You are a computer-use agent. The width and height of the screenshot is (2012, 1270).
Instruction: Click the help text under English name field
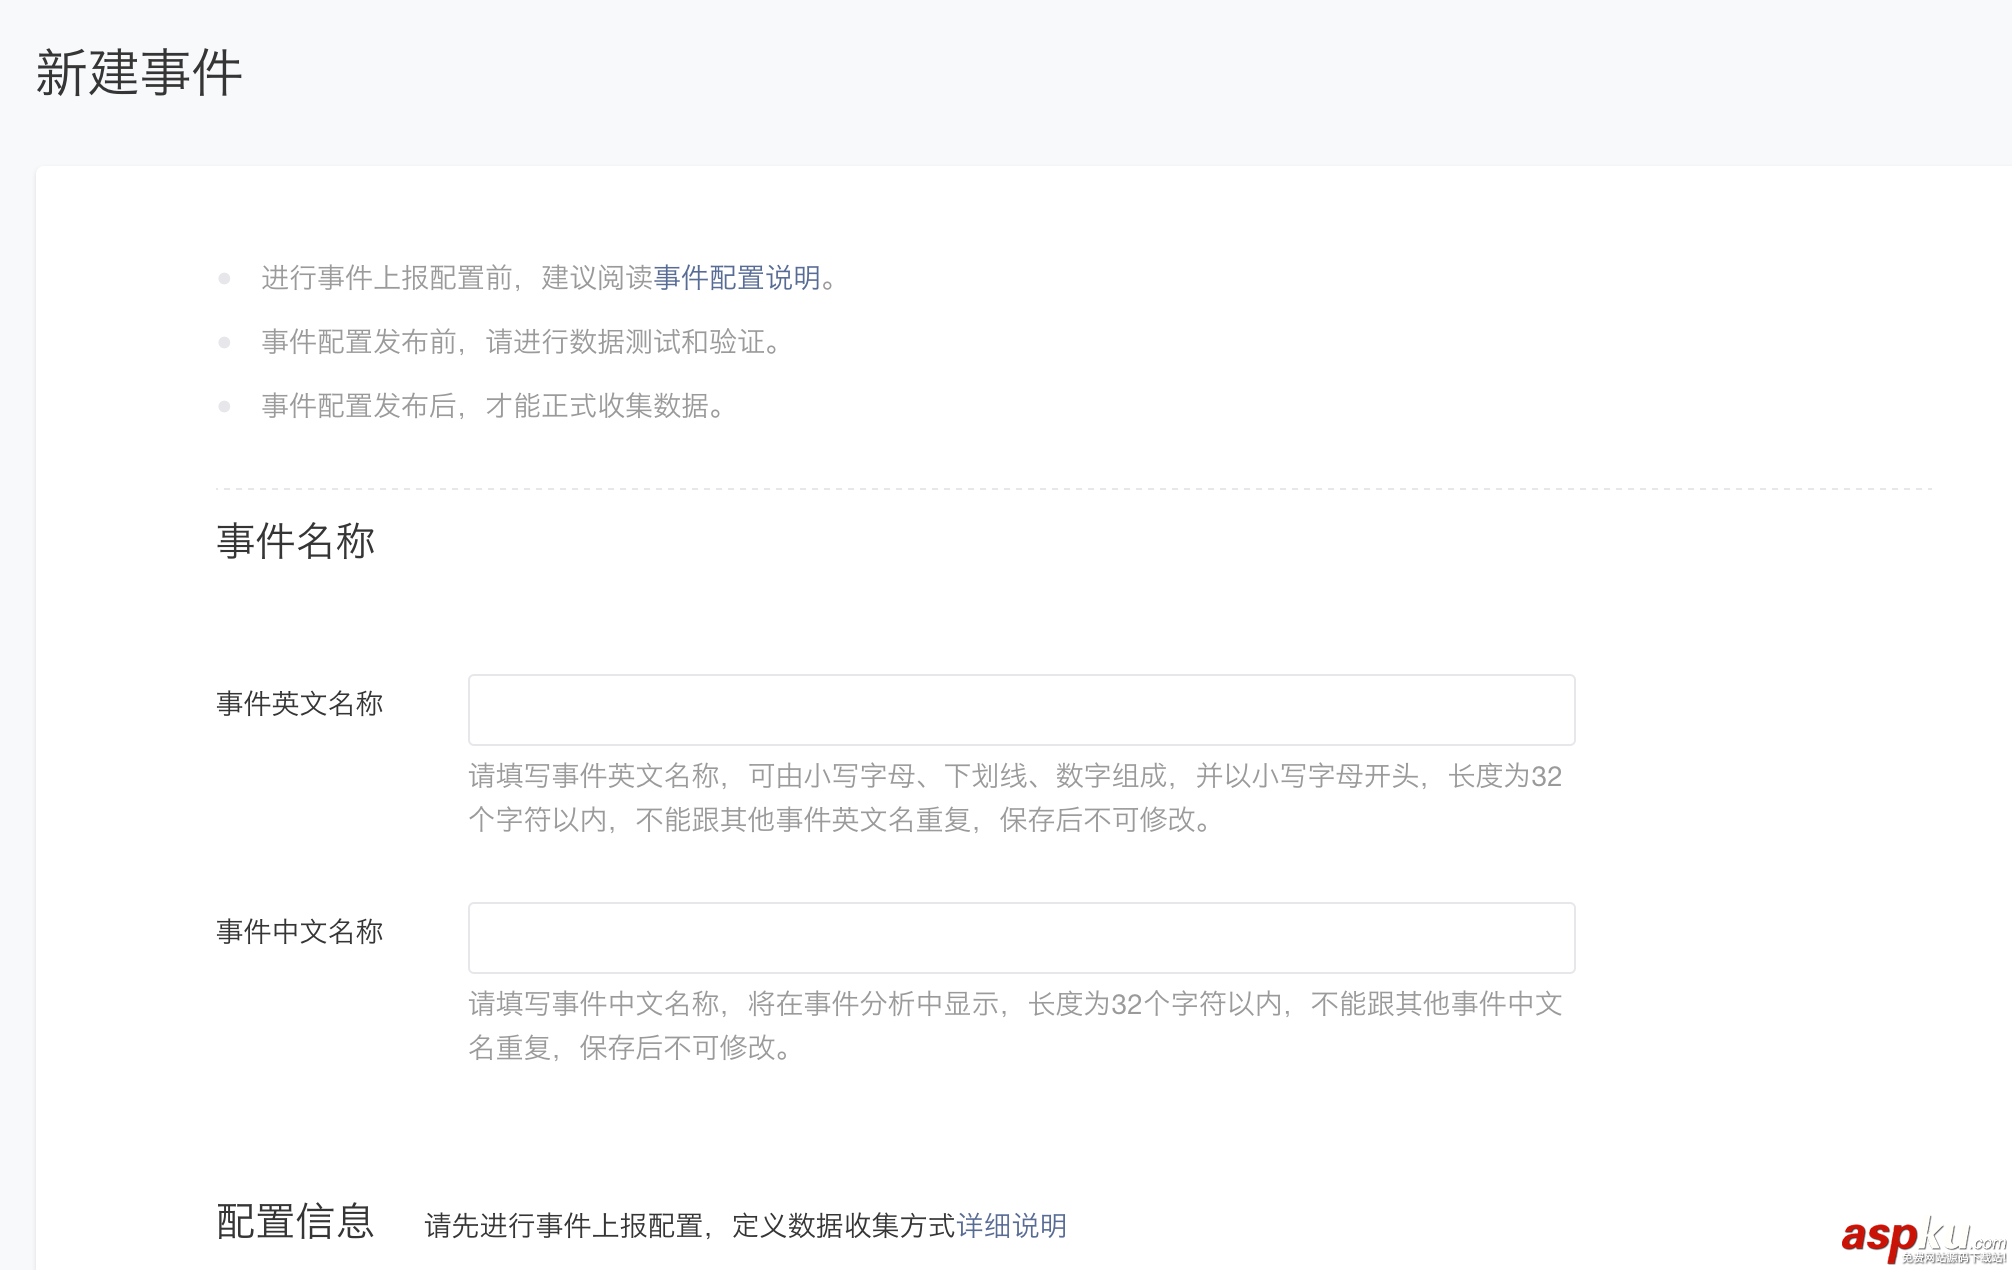(1015, 797)
